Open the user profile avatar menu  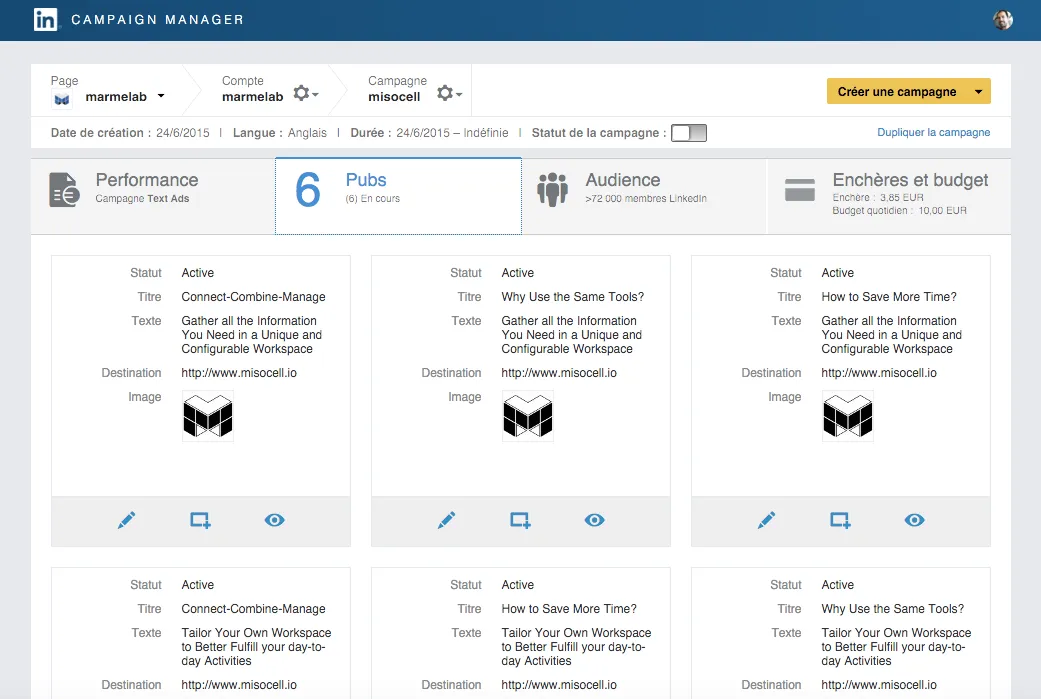1003,20
